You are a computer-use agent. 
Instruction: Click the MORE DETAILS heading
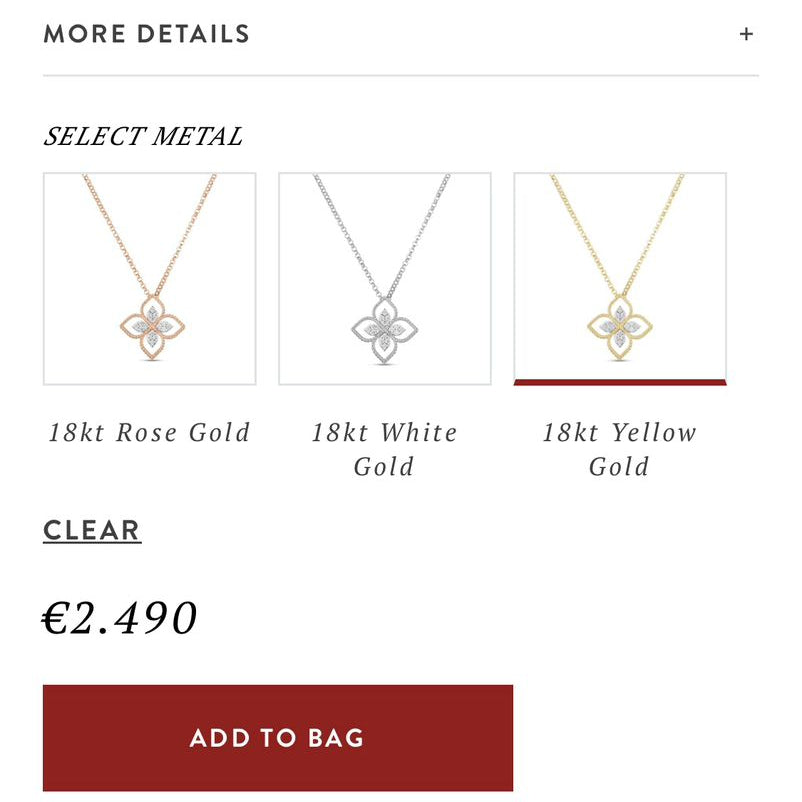[146, 34]
